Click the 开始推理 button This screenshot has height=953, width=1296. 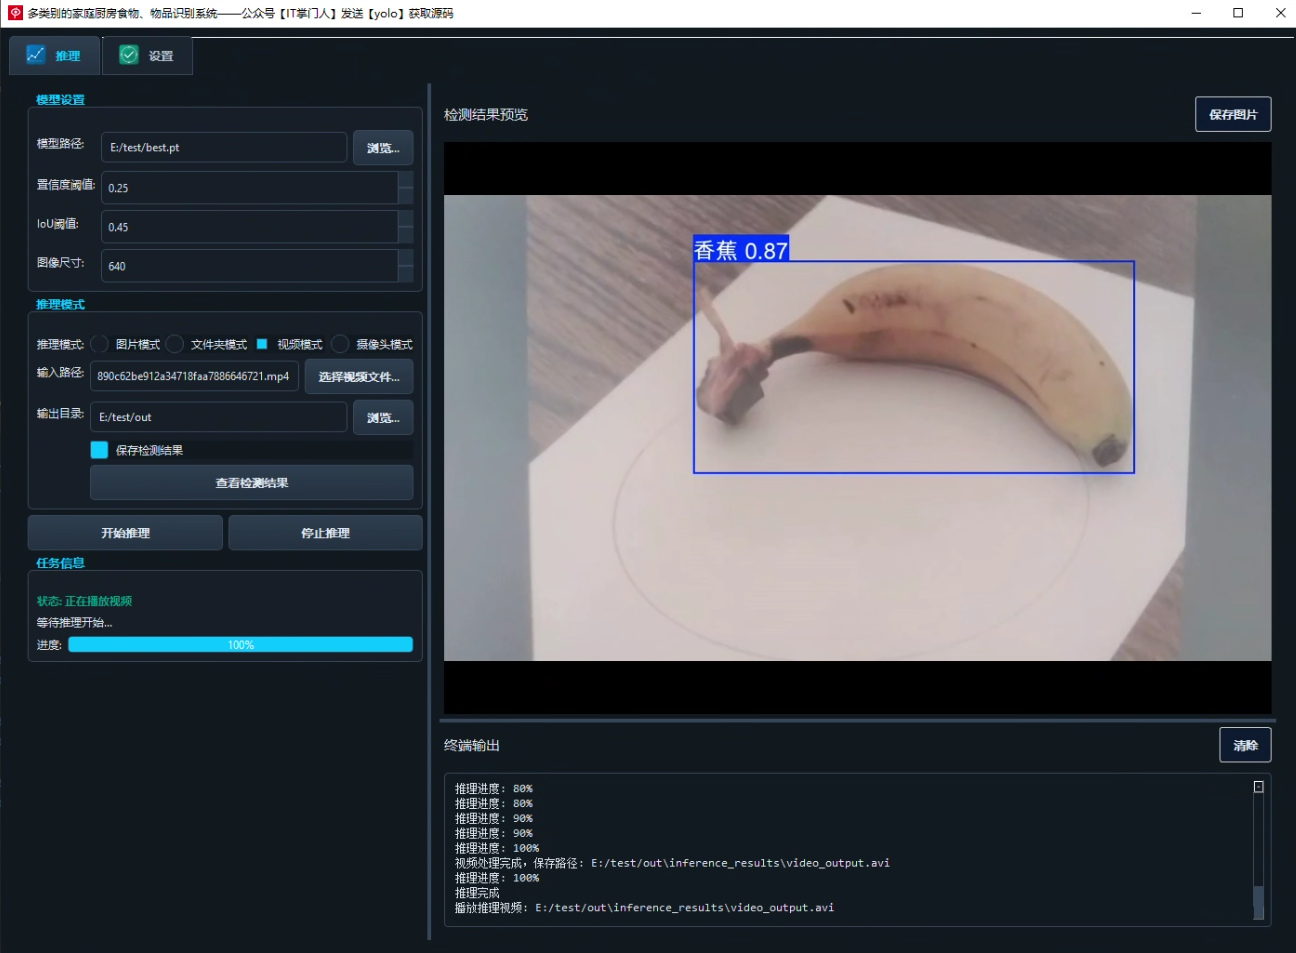point(125,533)
